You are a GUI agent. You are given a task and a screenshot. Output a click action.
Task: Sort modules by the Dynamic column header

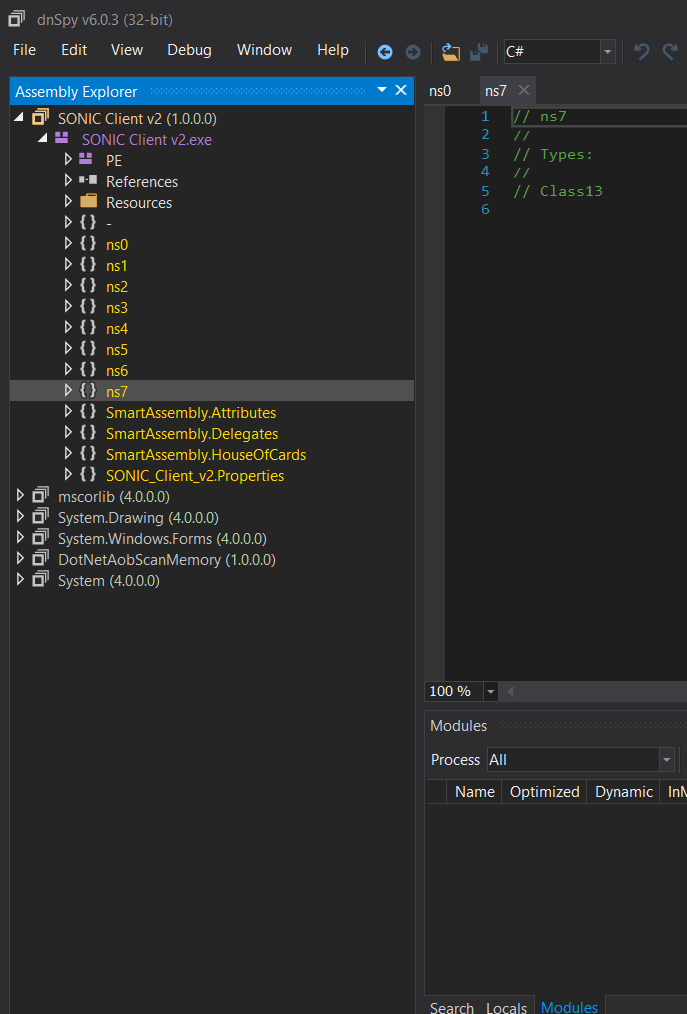[624, 792]
